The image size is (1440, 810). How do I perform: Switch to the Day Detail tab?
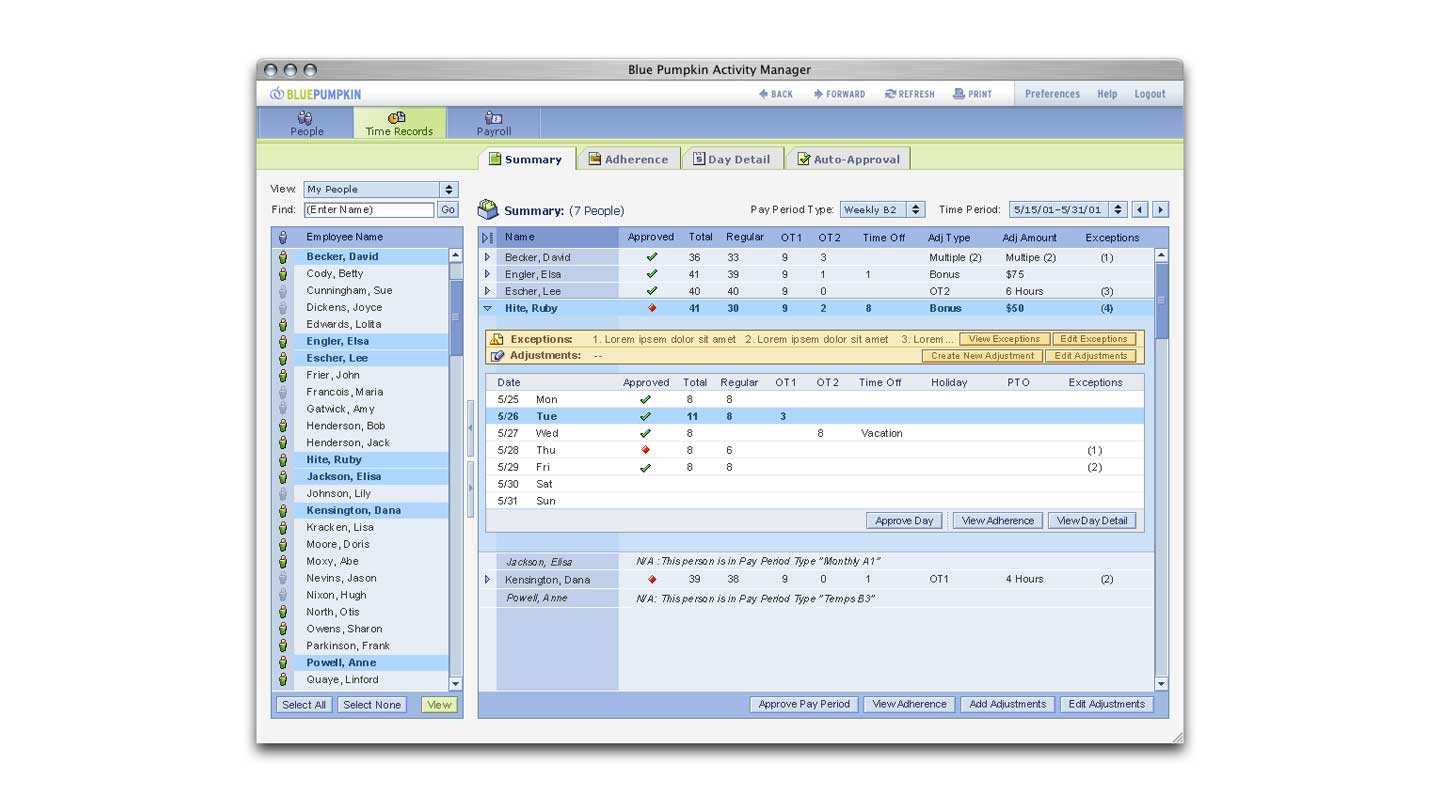pos(732,159)
